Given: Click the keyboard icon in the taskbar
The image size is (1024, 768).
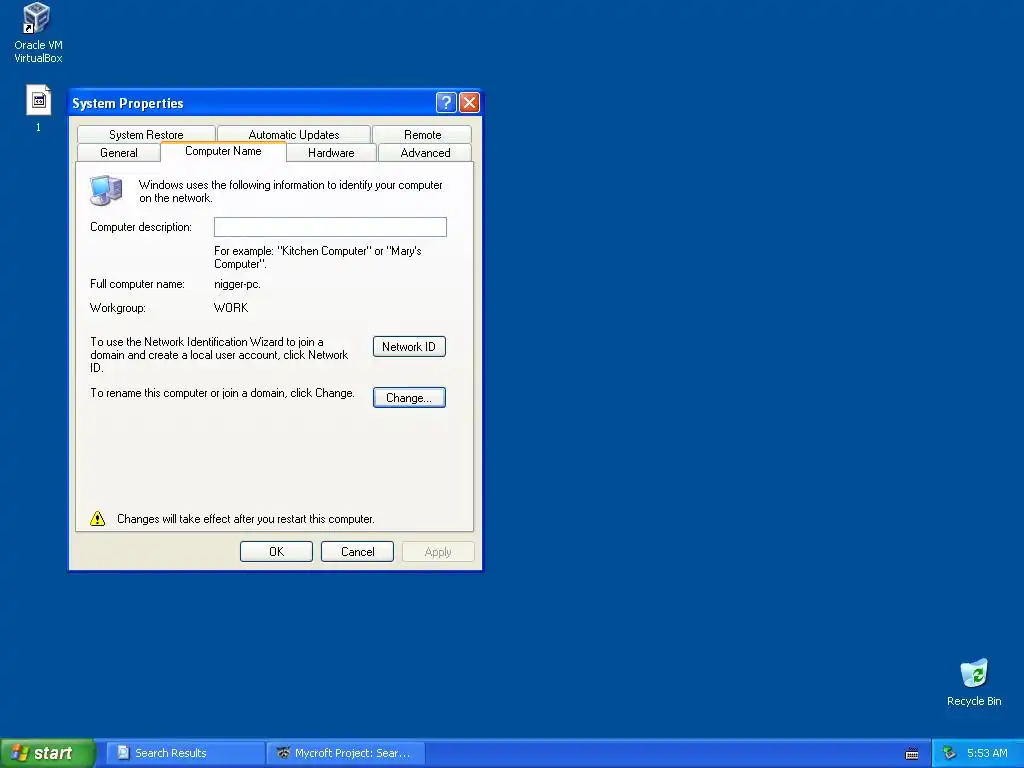Looking at the screenshot, I should pos(912,754).
